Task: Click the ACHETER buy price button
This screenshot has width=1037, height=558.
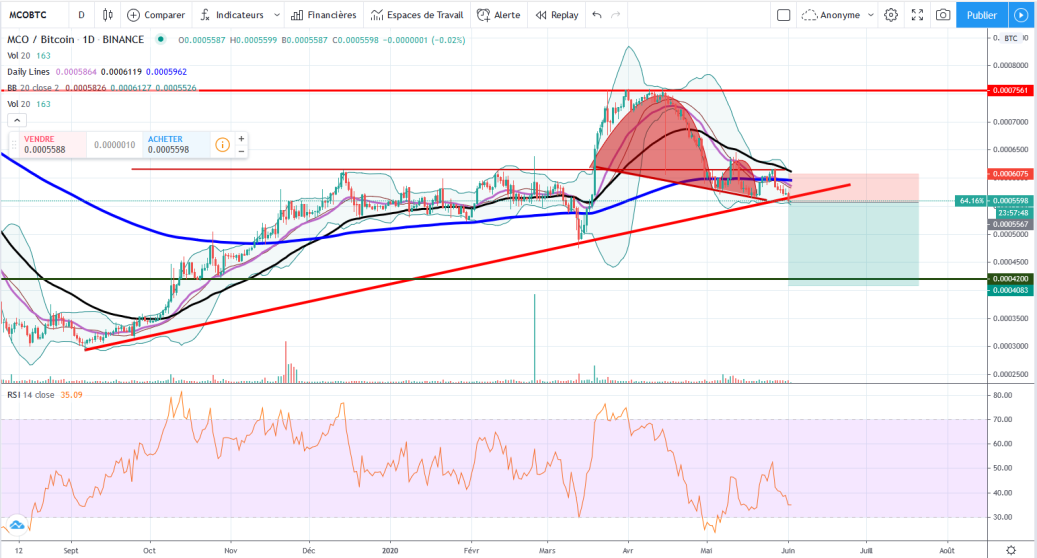Action: 177,145
